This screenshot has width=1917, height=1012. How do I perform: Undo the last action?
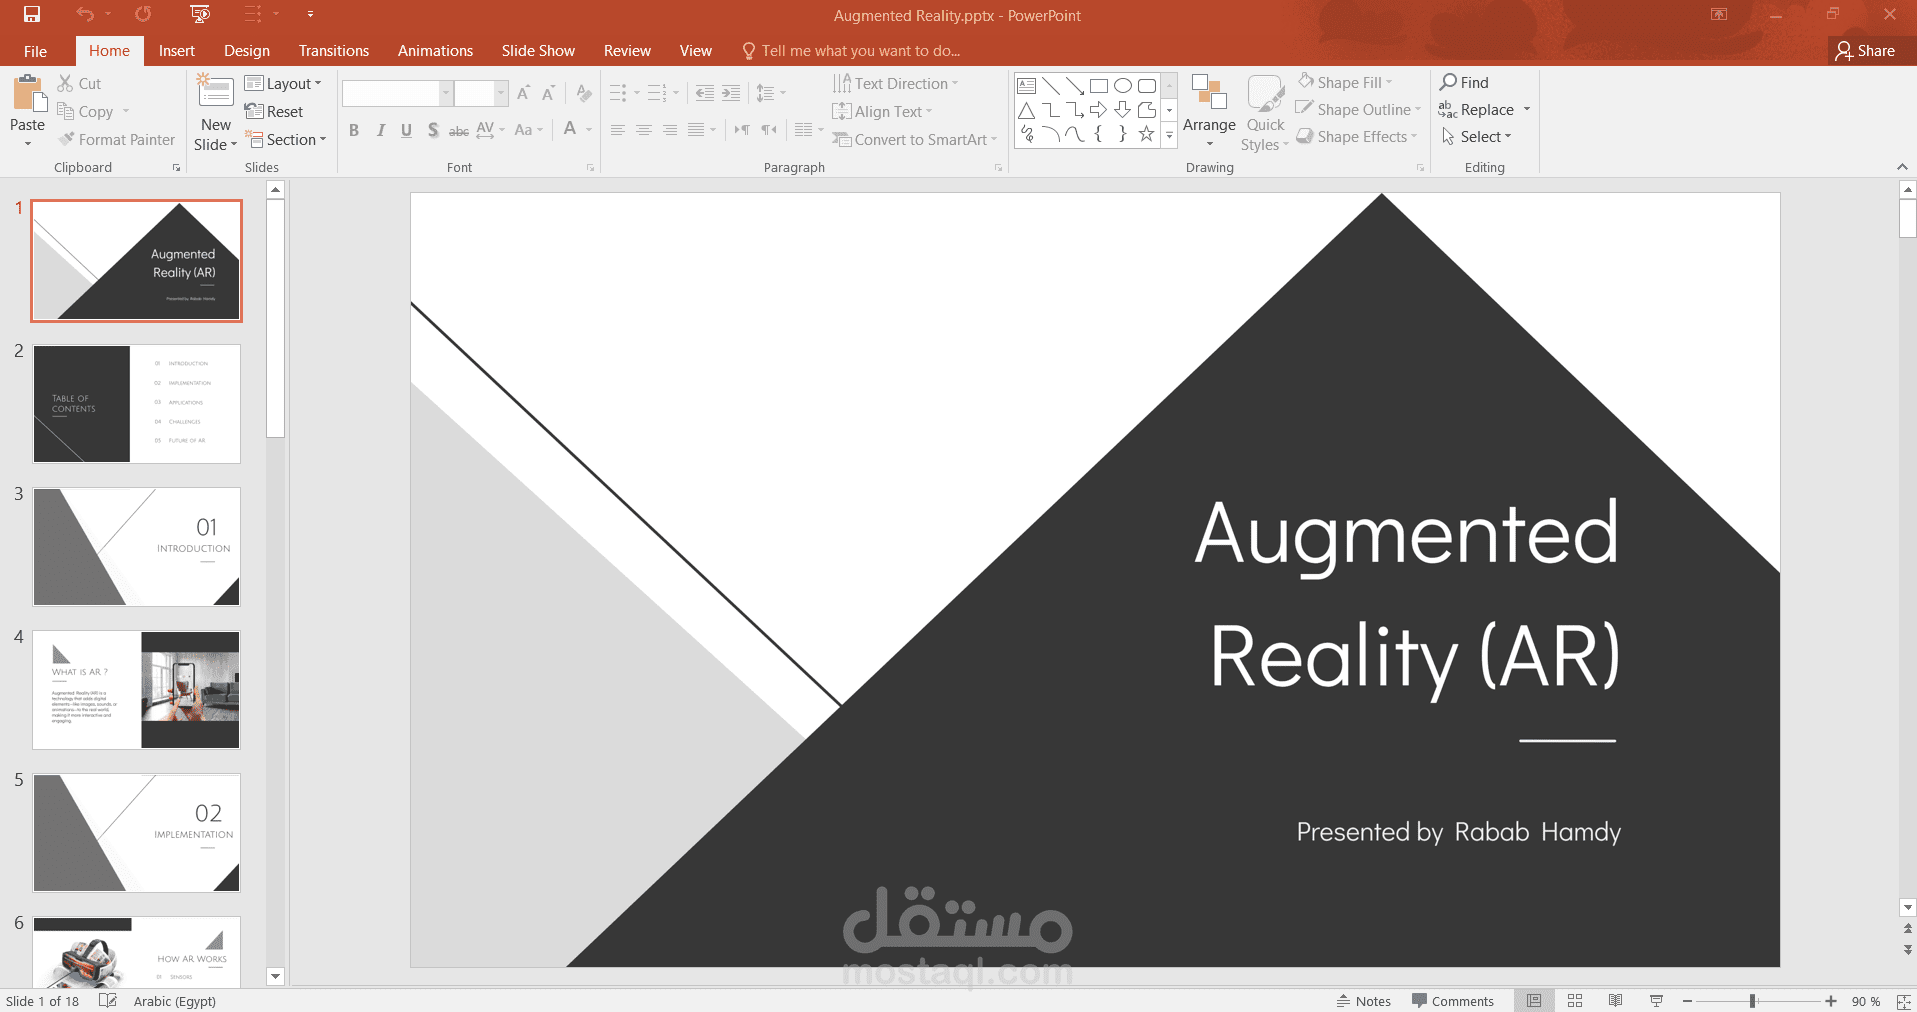click(85, 14)
